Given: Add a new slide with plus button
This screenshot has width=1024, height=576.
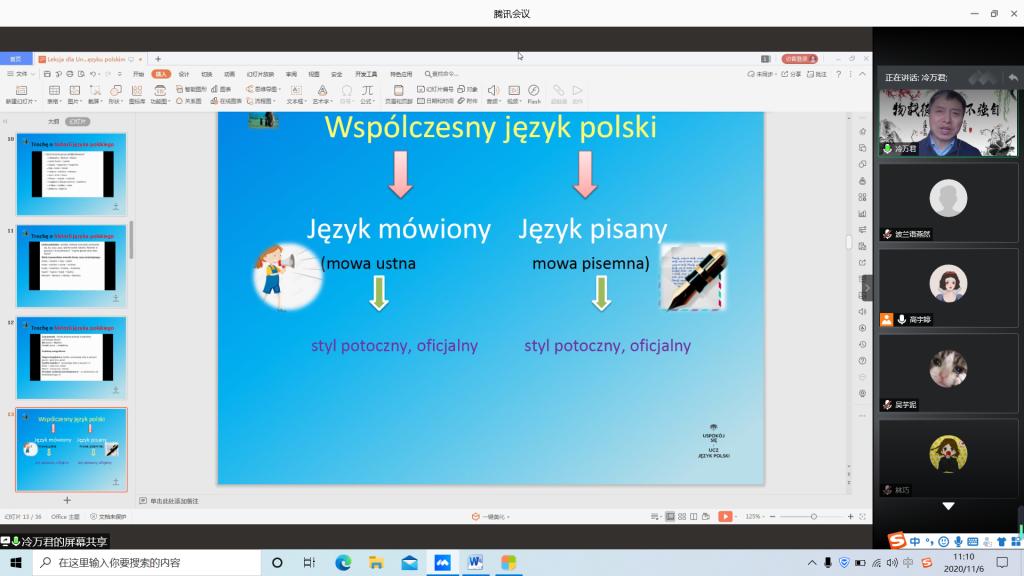Looking at the screenshot, I should [x=67, y=500].
